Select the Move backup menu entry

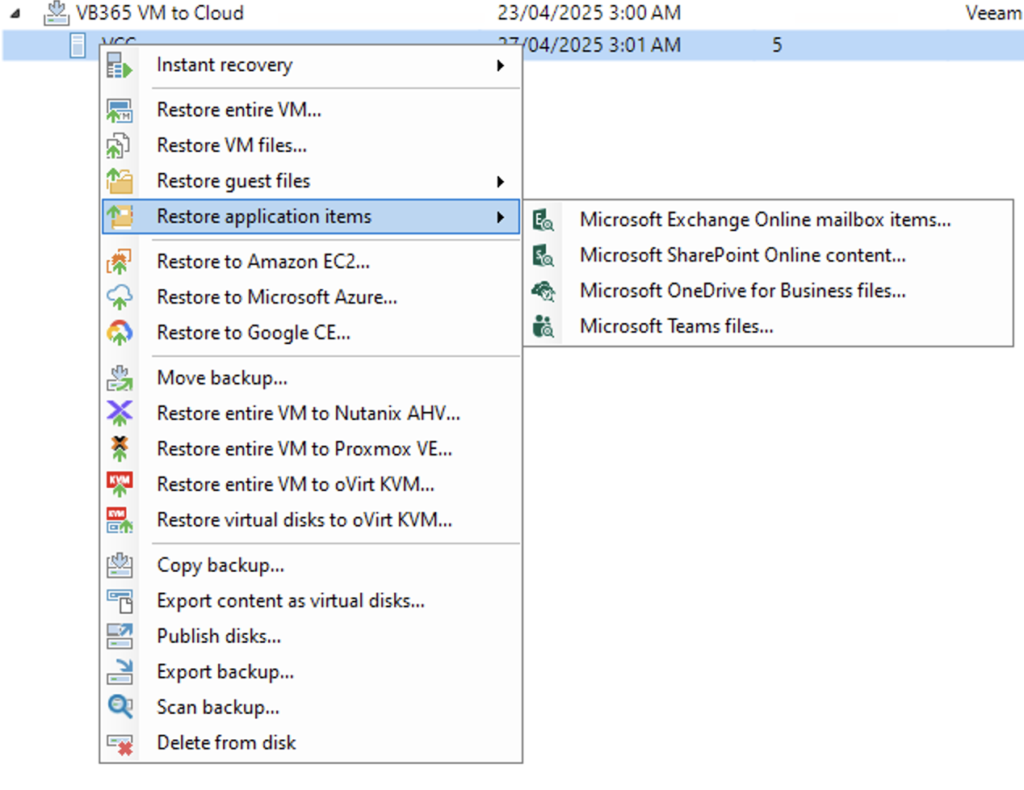pos(222,378)
